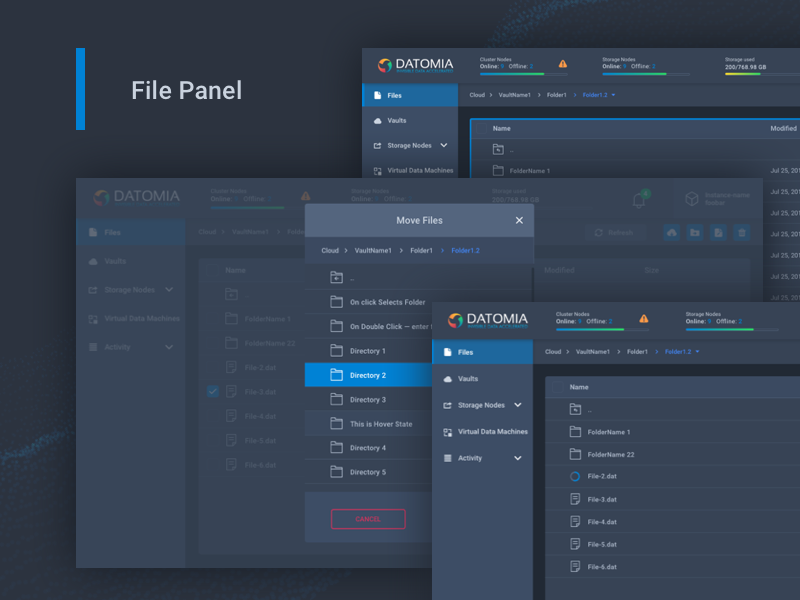The width and height of the screenshot is (800, 600).
Task: Open the notifications bell in dimmed window
Action: [639, 200]
